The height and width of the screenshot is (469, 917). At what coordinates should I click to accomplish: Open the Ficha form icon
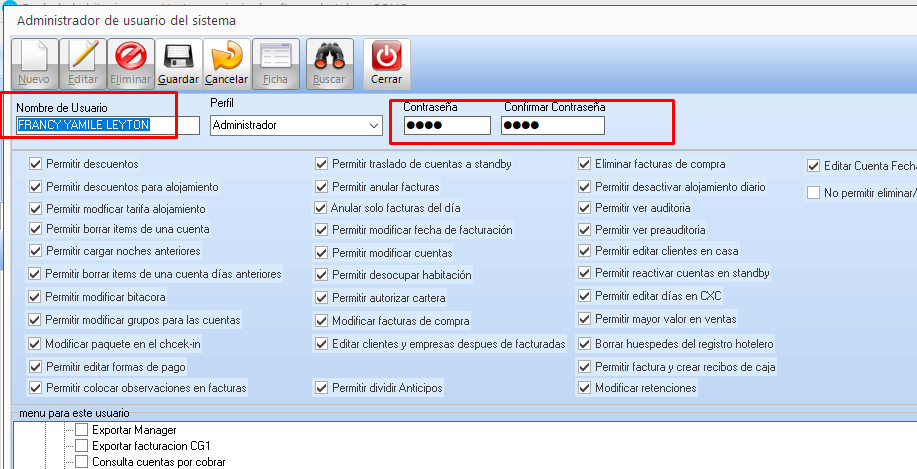[x=275, y=57]
